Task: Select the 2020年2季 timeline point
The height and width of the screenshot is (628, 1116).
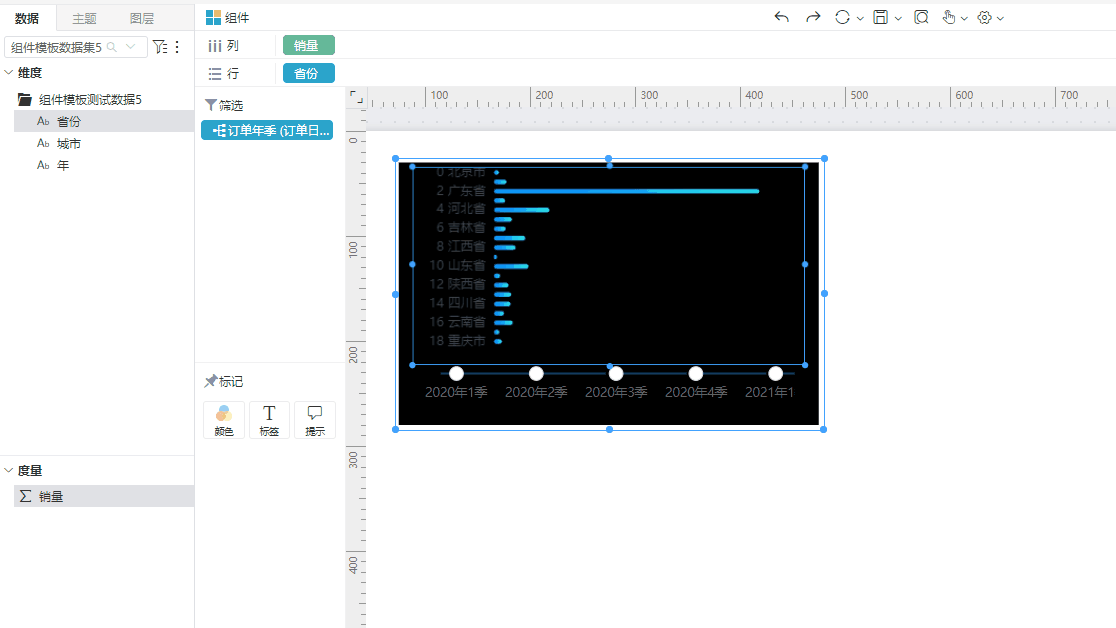Action: click(536, 373)
